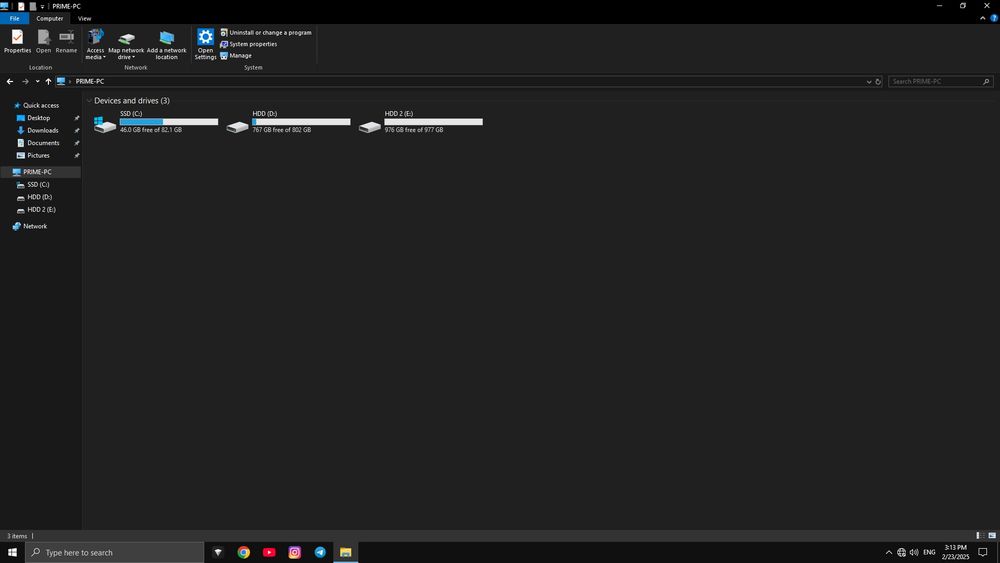Open the recent locations dropdown arrow
Viewport: 1000px width, 563px height.
click(38, 82)
